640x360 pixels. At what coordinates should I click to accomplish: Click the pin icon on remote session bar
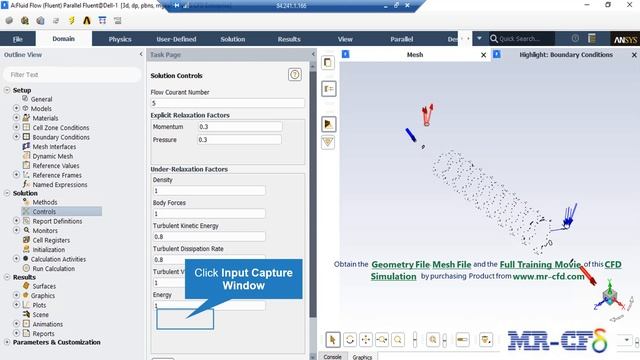click(176, 5)
